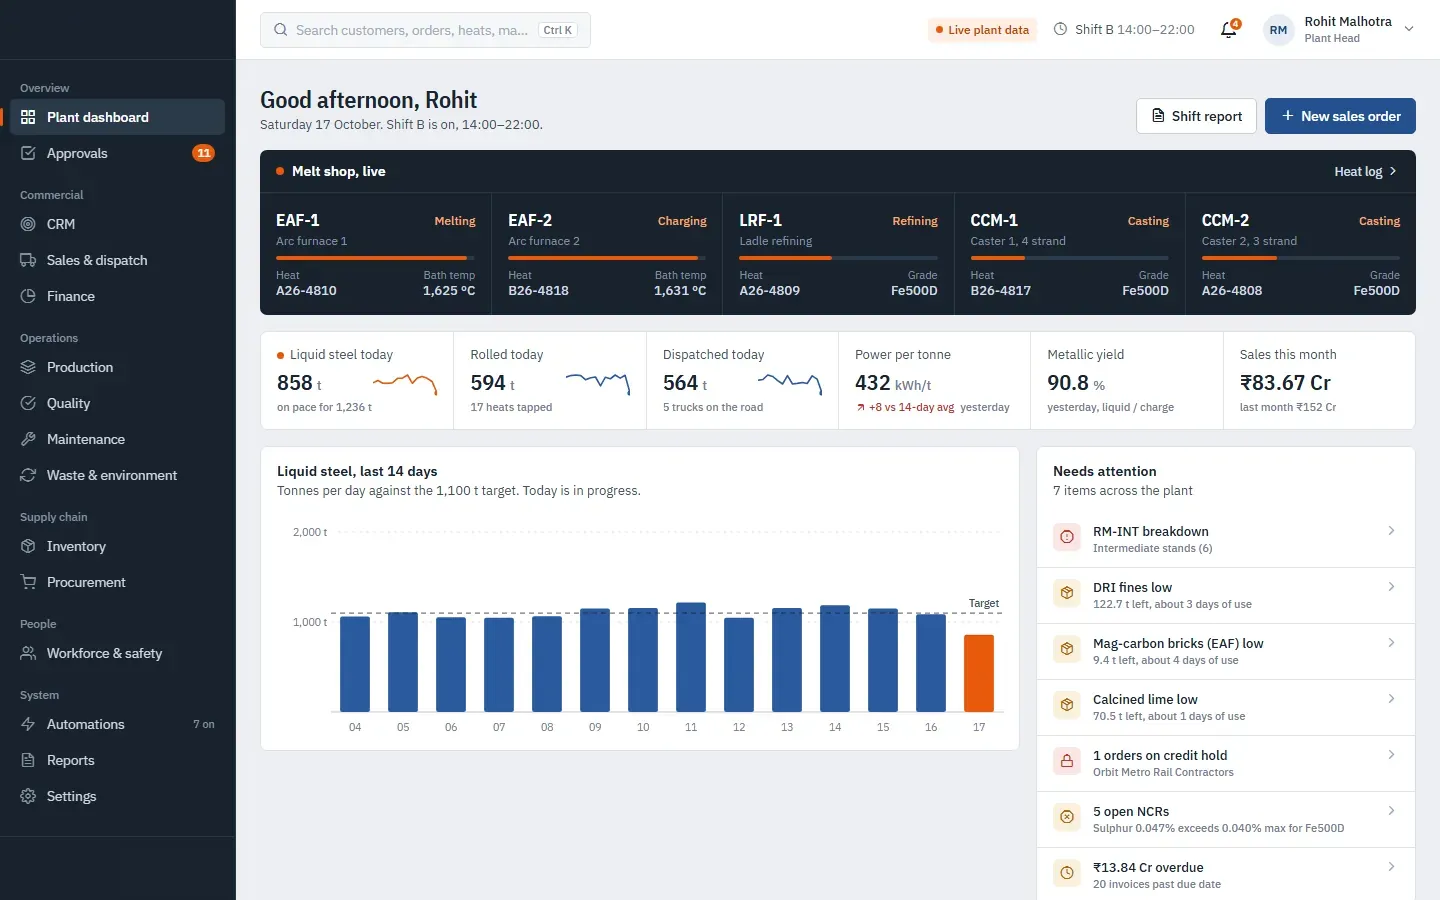This screenshot has width=1440, height=900.
Task: Expand the RM-INT breakdown chevron
Action: [x=1391, y=531]
